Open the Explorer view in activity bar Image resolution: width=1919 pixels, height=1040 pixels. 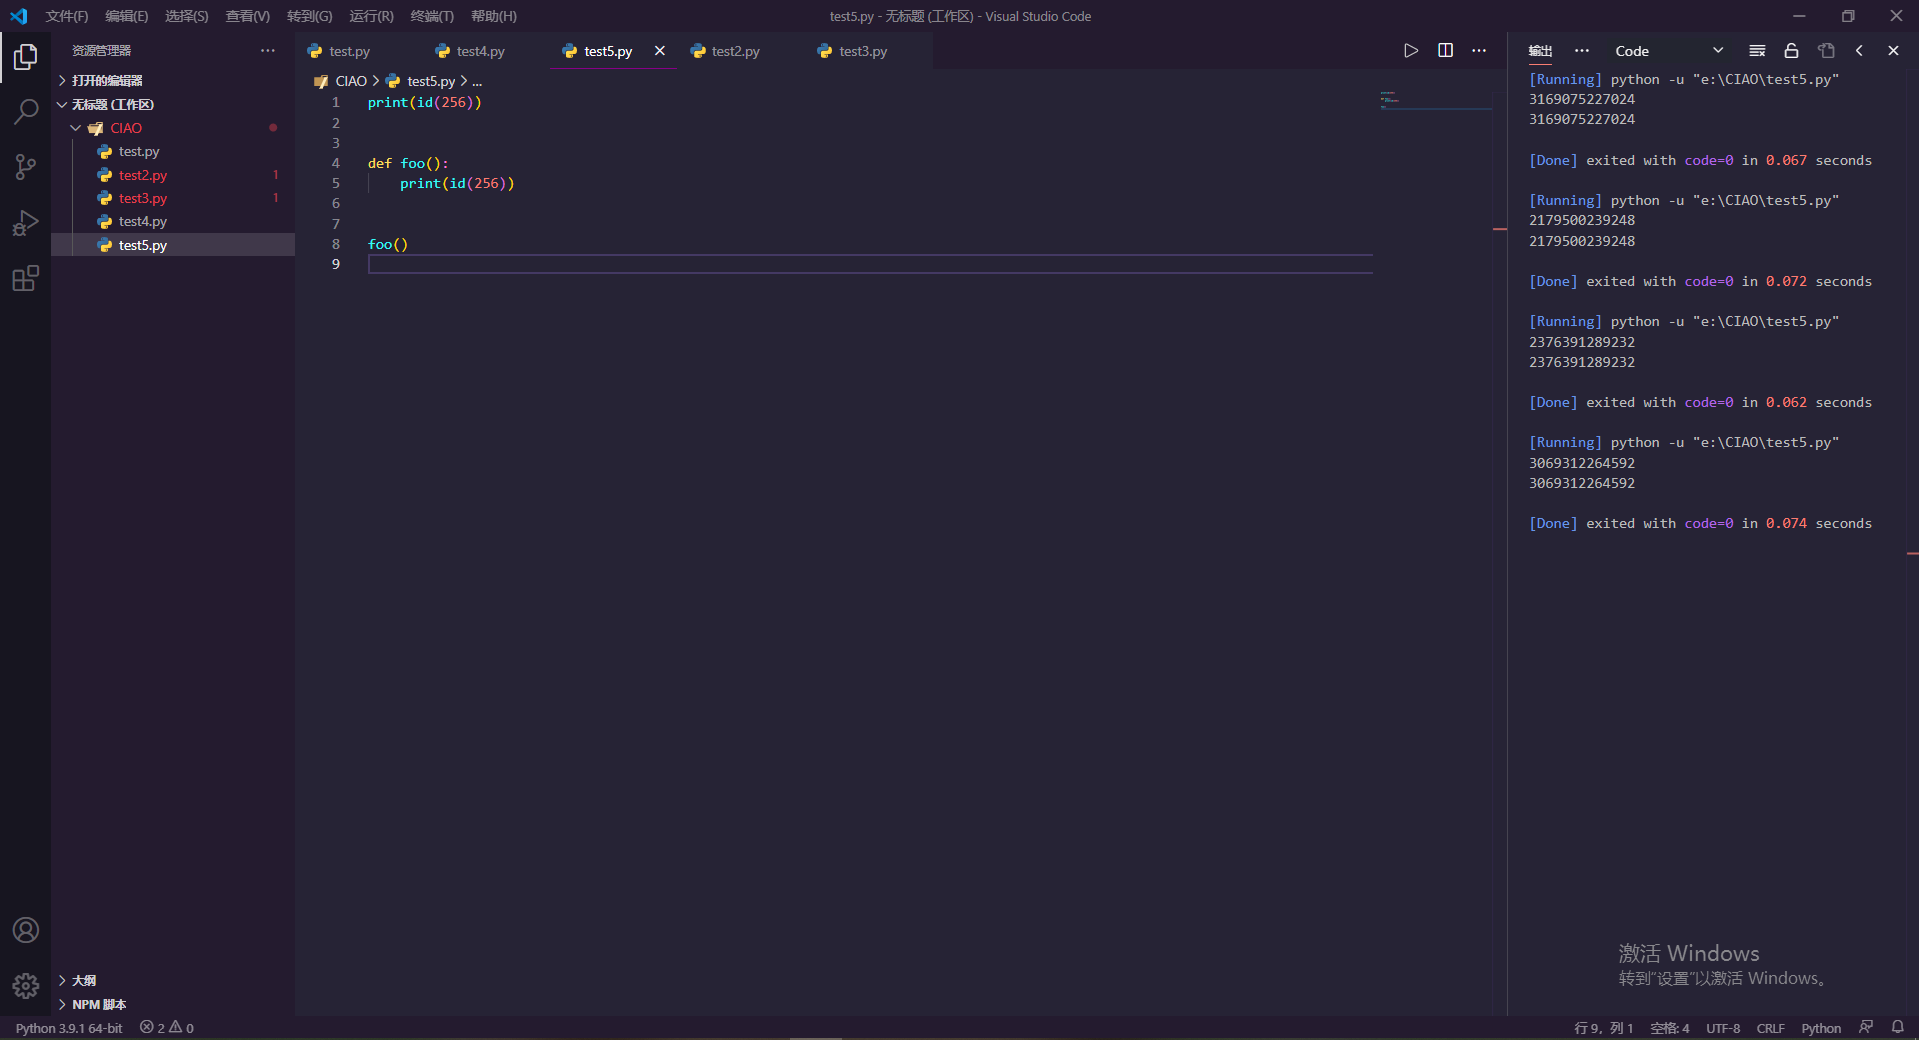pyautogui.click(x=26, y=57)
